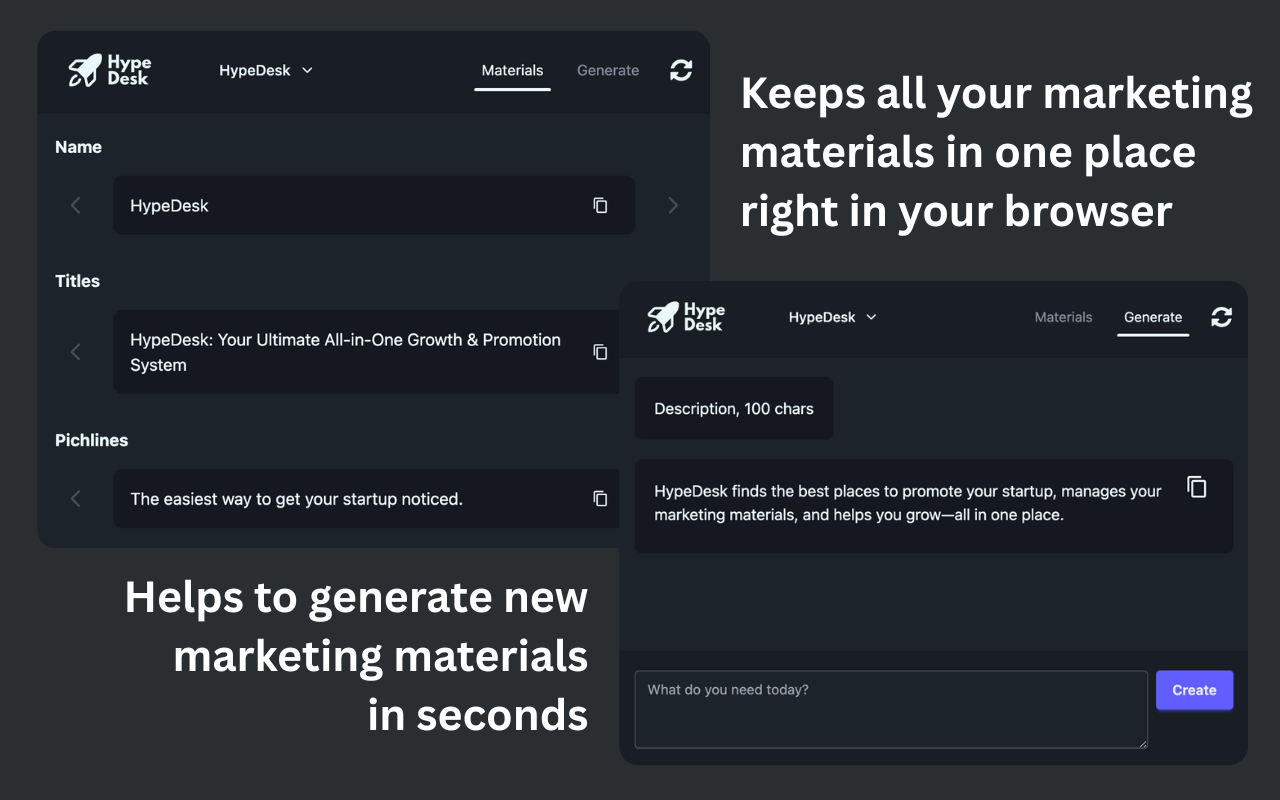
Task: Copy the pitchline about getting your startup noticed
Action: click(600, 498)
